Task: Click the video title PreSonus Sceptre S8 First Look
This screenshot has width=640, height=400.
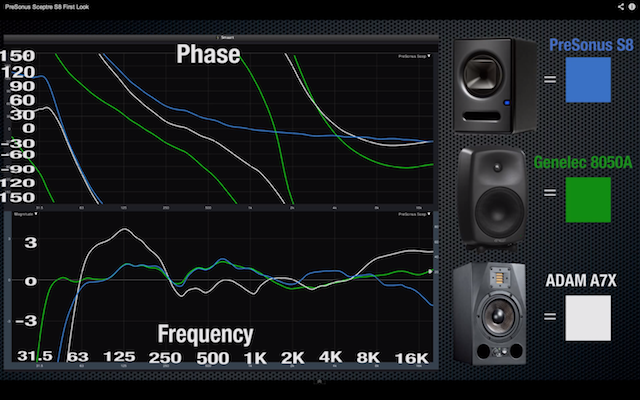Action: coord(47,7)
